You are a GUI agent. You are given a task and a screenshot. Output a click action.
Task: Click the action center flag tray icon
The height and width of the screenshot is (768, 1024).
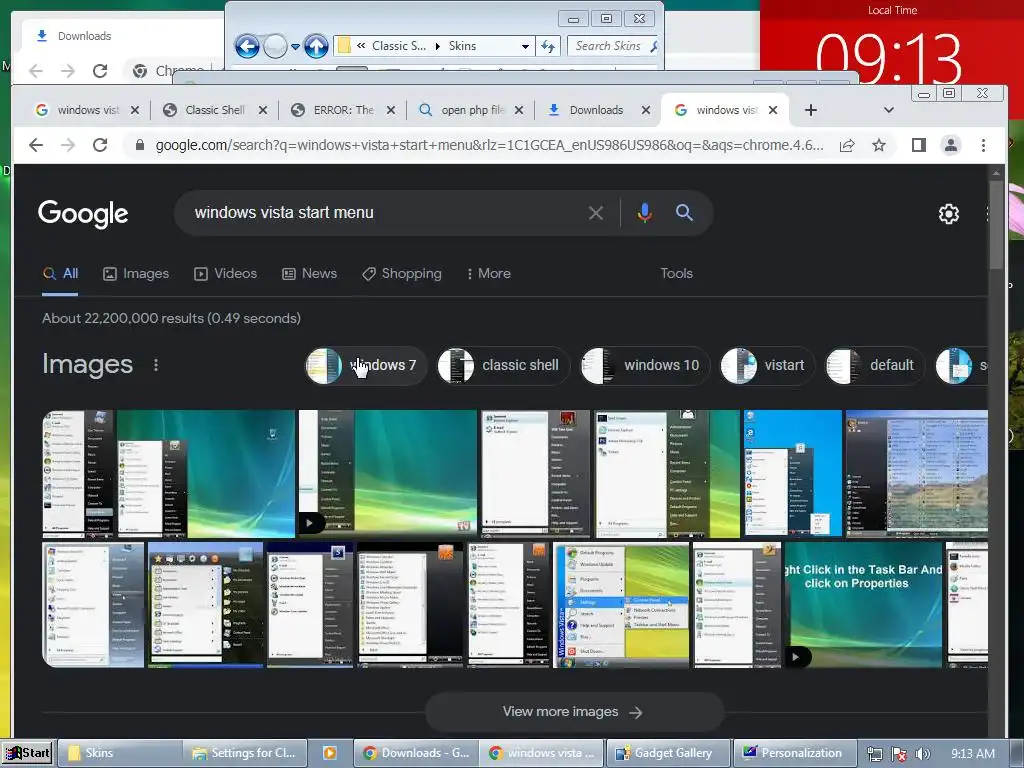coord(899,754)
